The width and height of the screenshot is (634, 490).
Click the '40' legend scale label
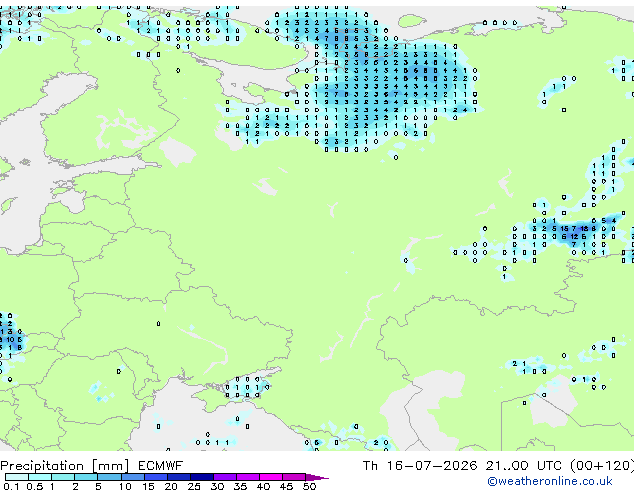tap(263, 486)
